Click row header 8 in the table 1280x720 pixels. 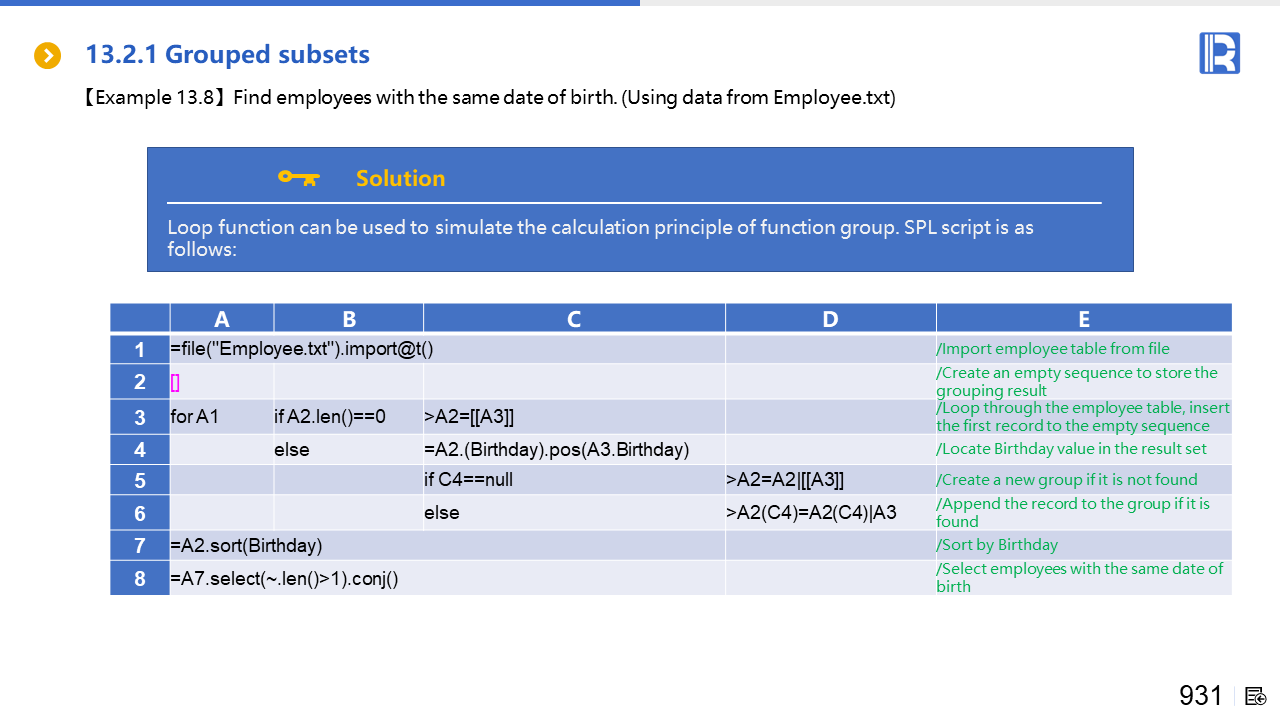click(x=140, y=578)
